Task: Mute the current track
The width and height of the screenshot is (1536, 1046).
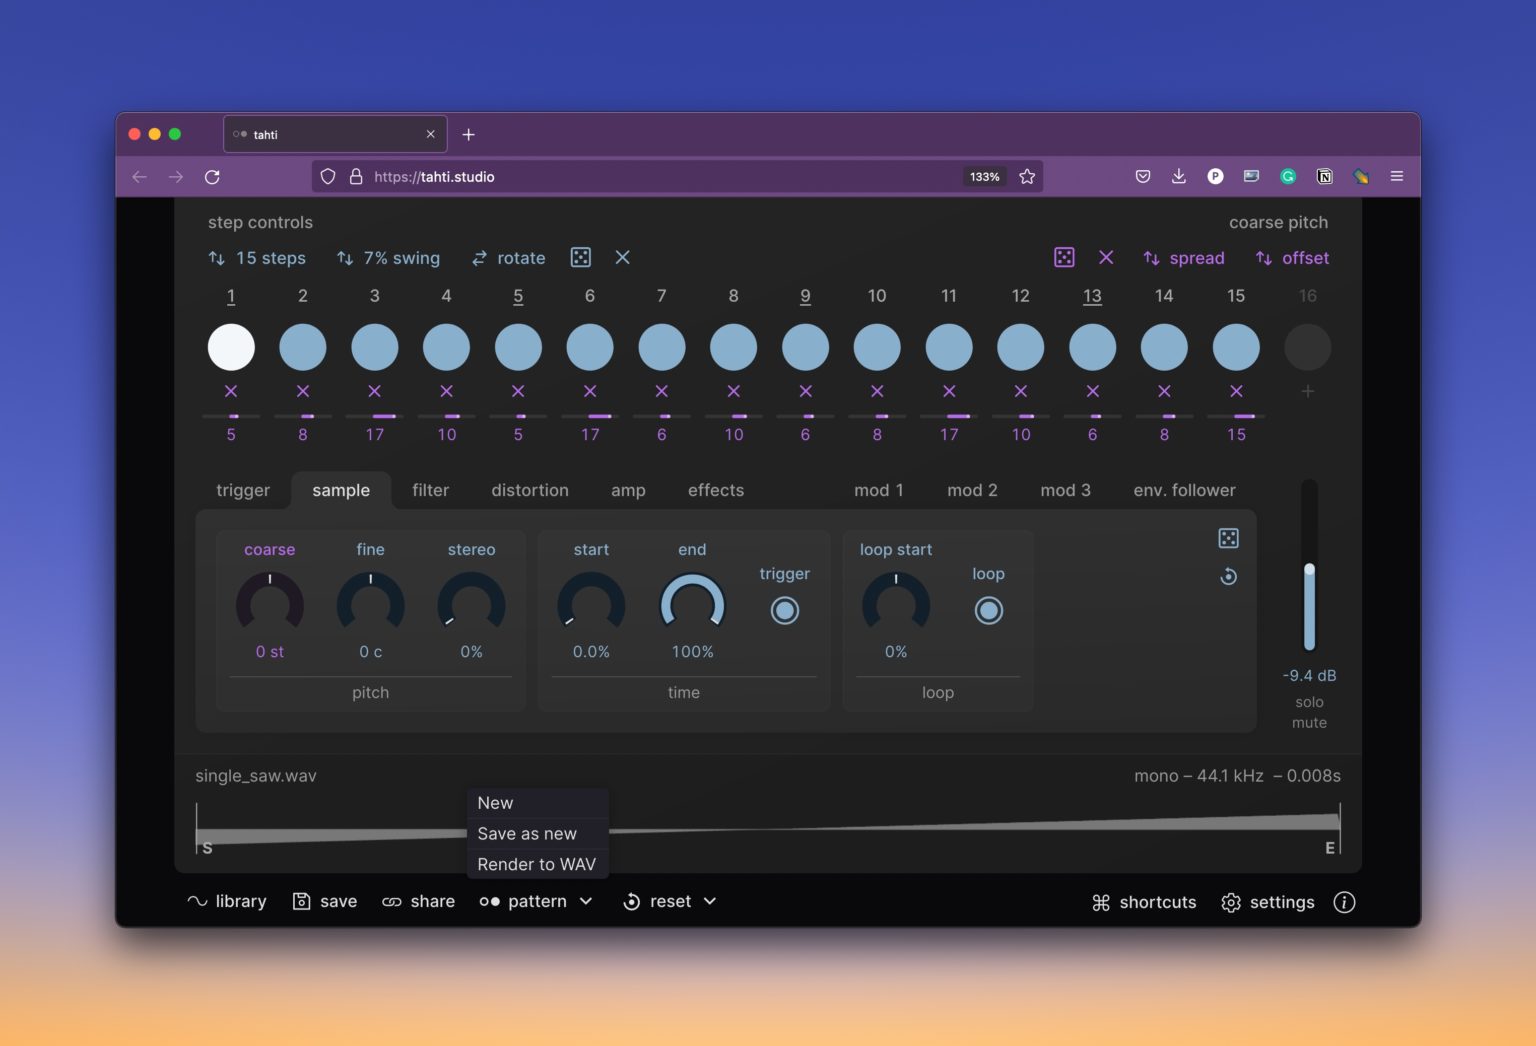Action: [1308, 722]
